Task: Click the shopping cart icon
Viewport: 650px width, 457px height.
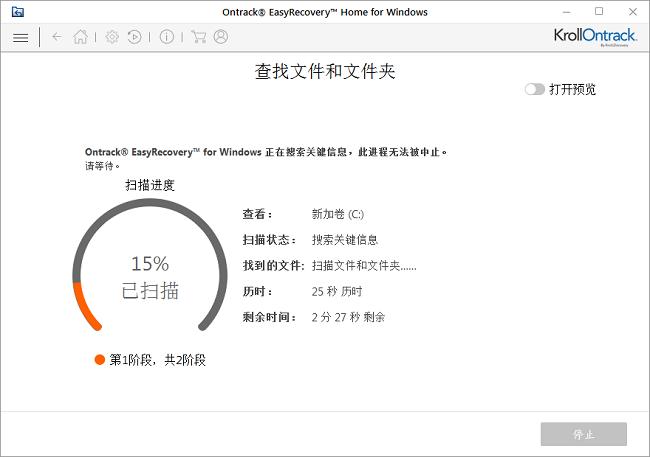Action: [198, 37]
